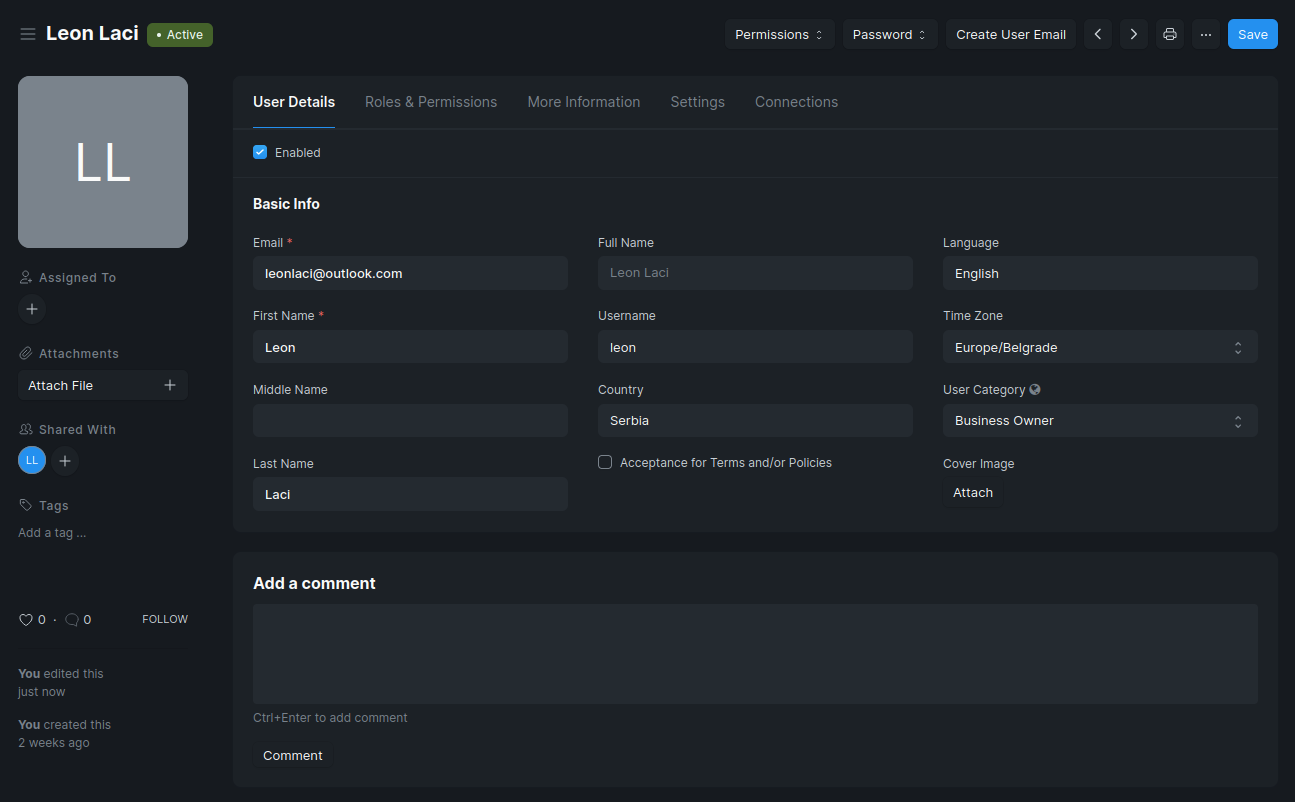This screenshot has width=1295, height=802.
Task: Click Create User Email button
Action: coord(1010,34)
